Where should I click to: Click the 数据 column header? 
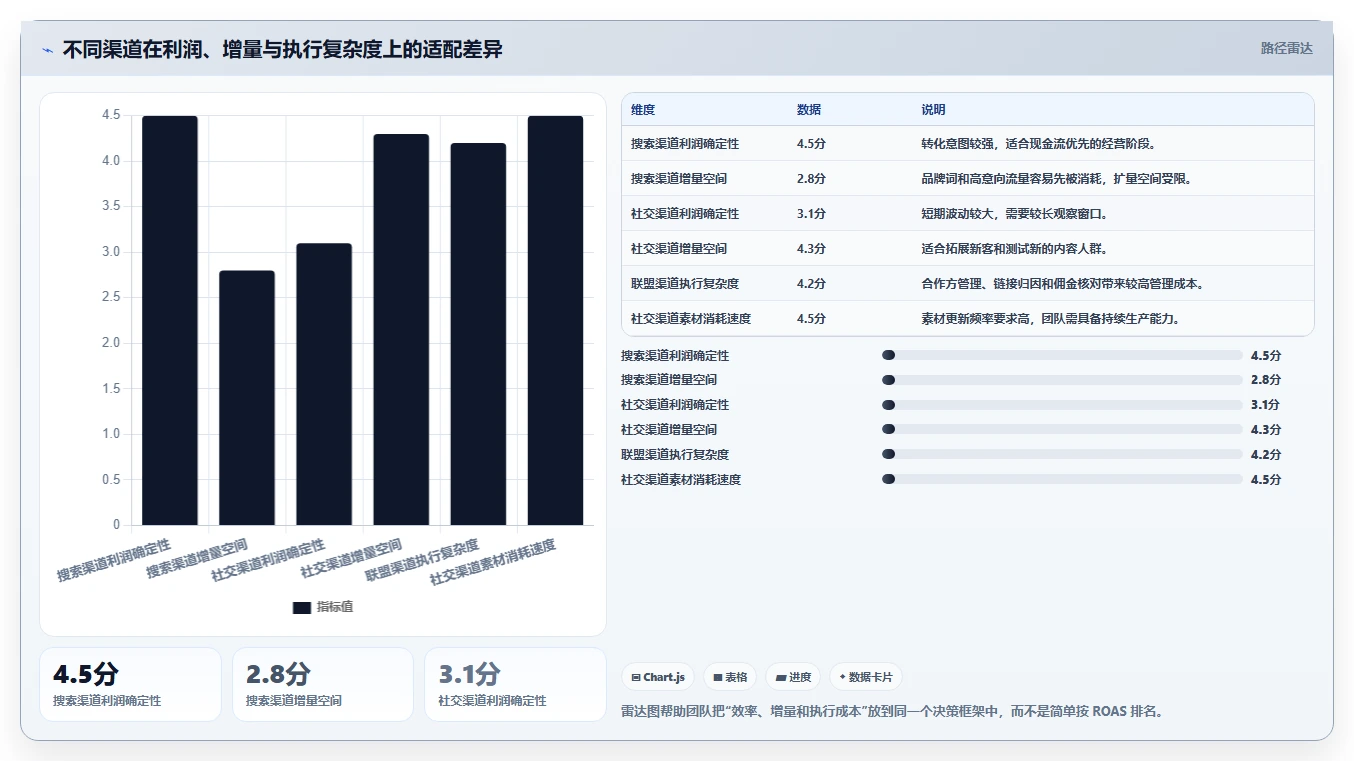click(809, 110)
